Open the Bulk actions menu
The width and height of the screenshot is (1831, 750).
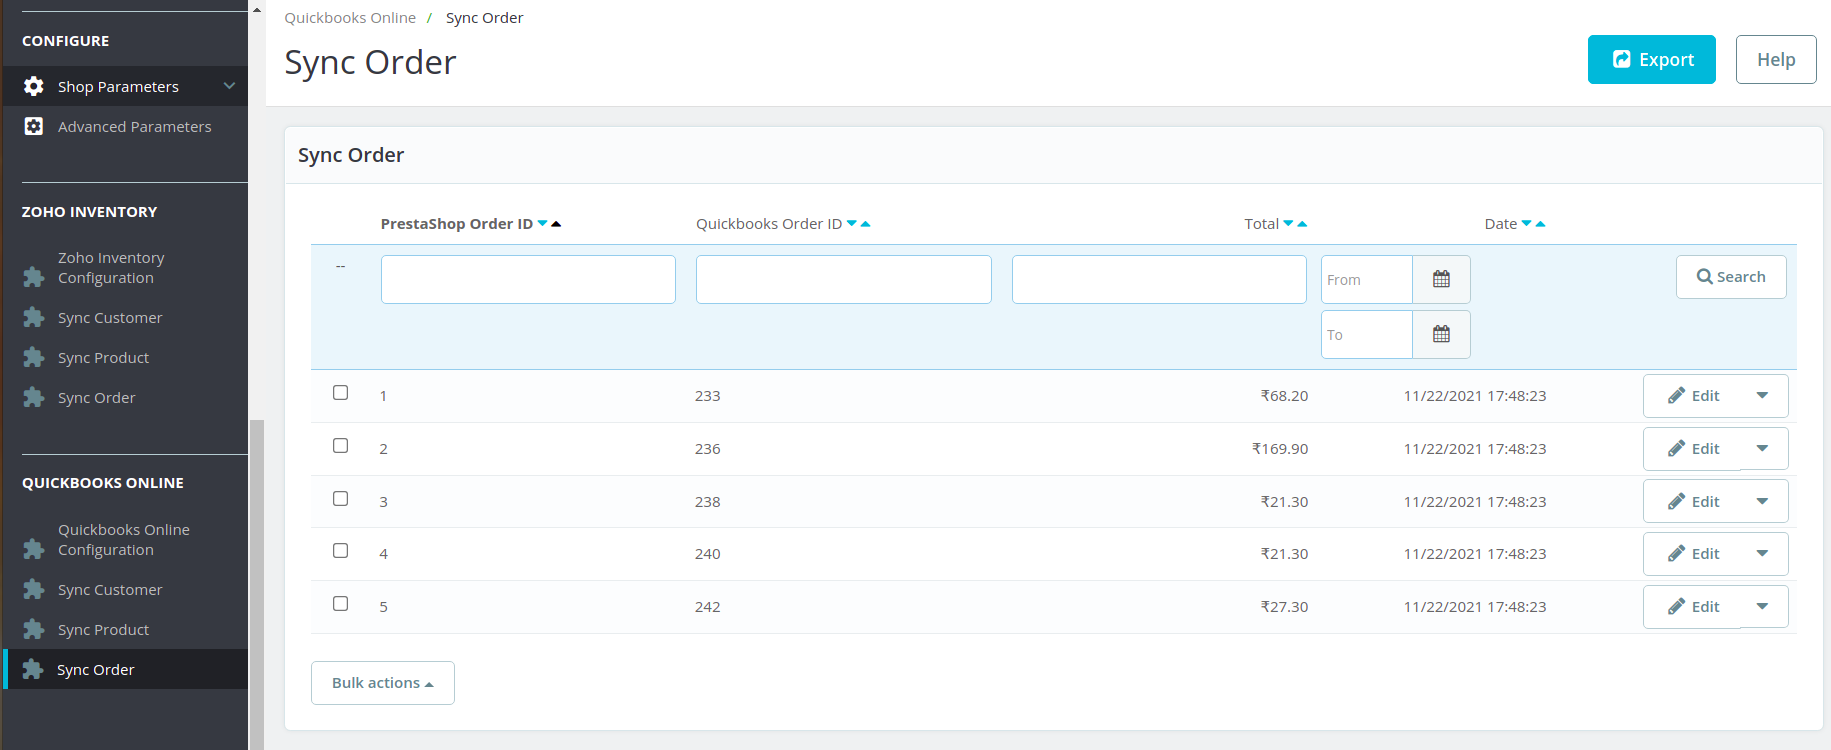(x=383, y=683)
